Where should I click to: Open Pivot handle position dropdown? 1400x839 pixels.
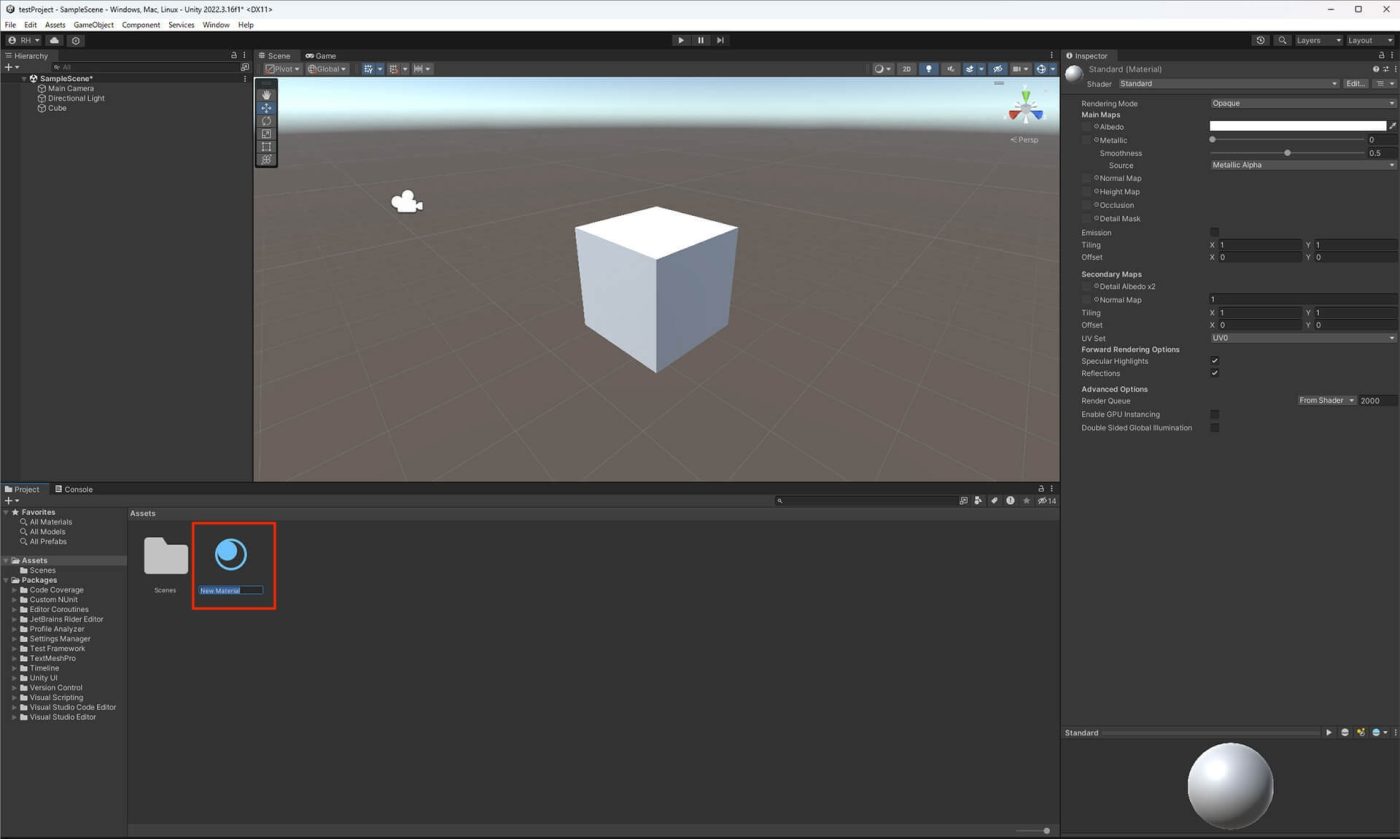pyautogui.click(x=283, y=69)
